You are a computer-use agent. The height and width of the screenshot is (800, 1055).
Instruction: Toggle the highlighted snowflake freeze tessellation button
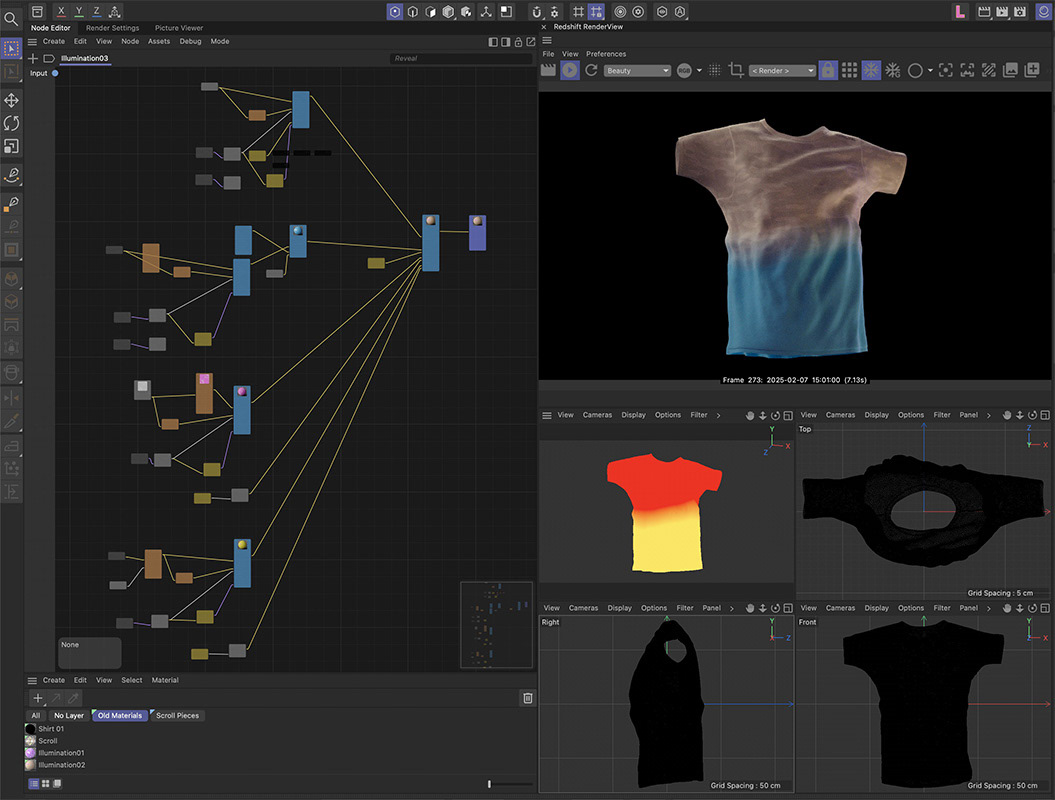[x=871, y=70]
